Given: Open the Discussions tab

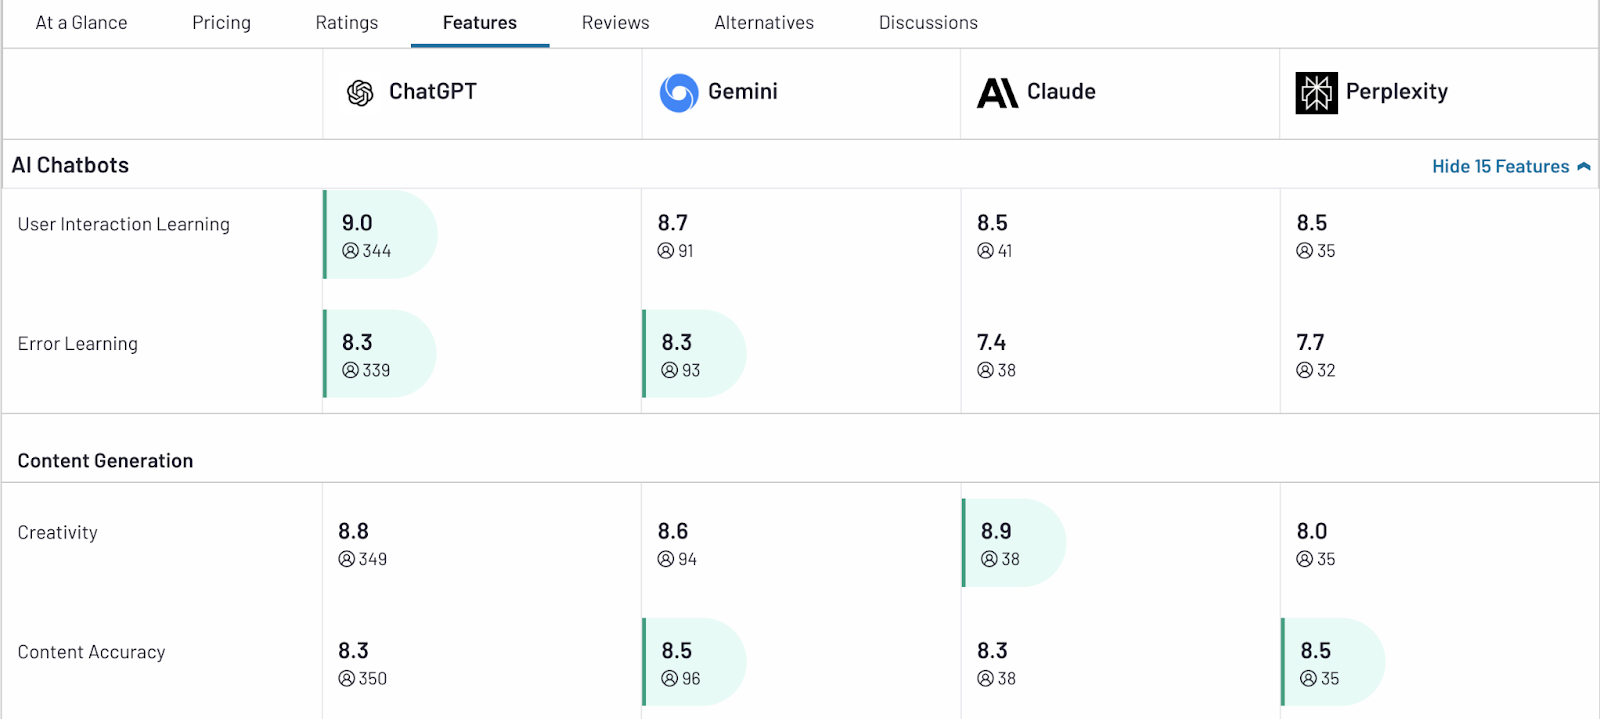Looking at the screenshot, I should tap(928, 23).
